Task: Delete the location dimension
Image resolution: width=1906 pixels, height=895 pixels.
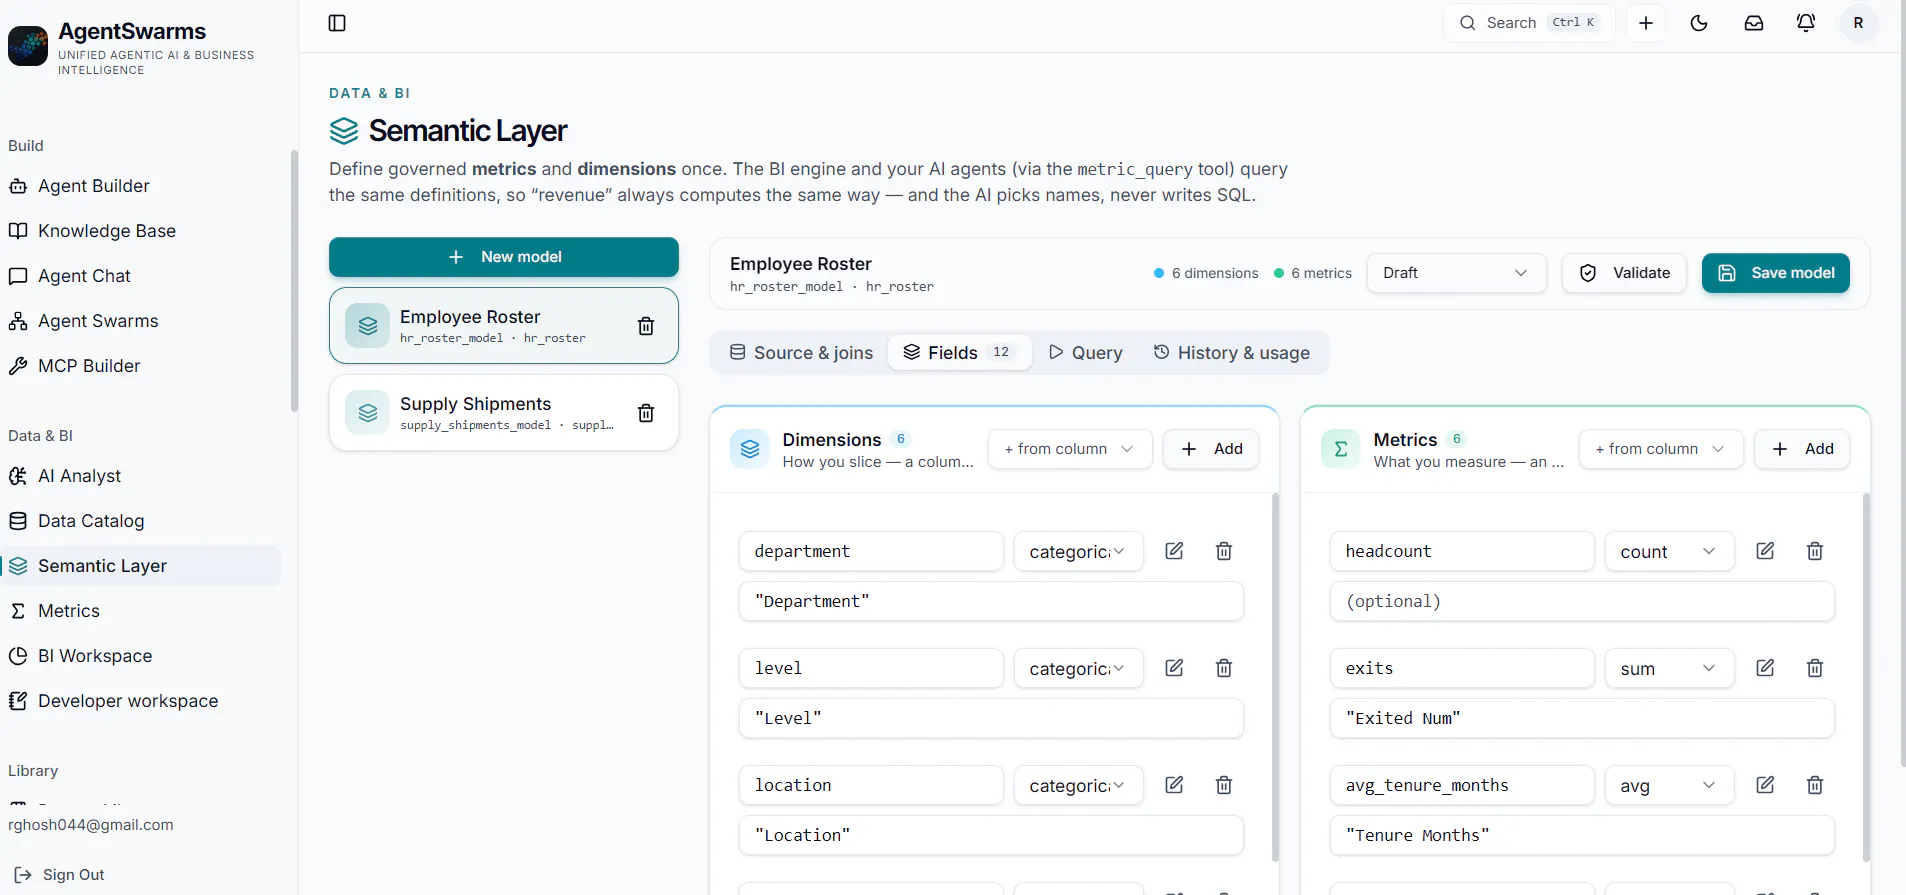Action: [x=1224, y=785]
